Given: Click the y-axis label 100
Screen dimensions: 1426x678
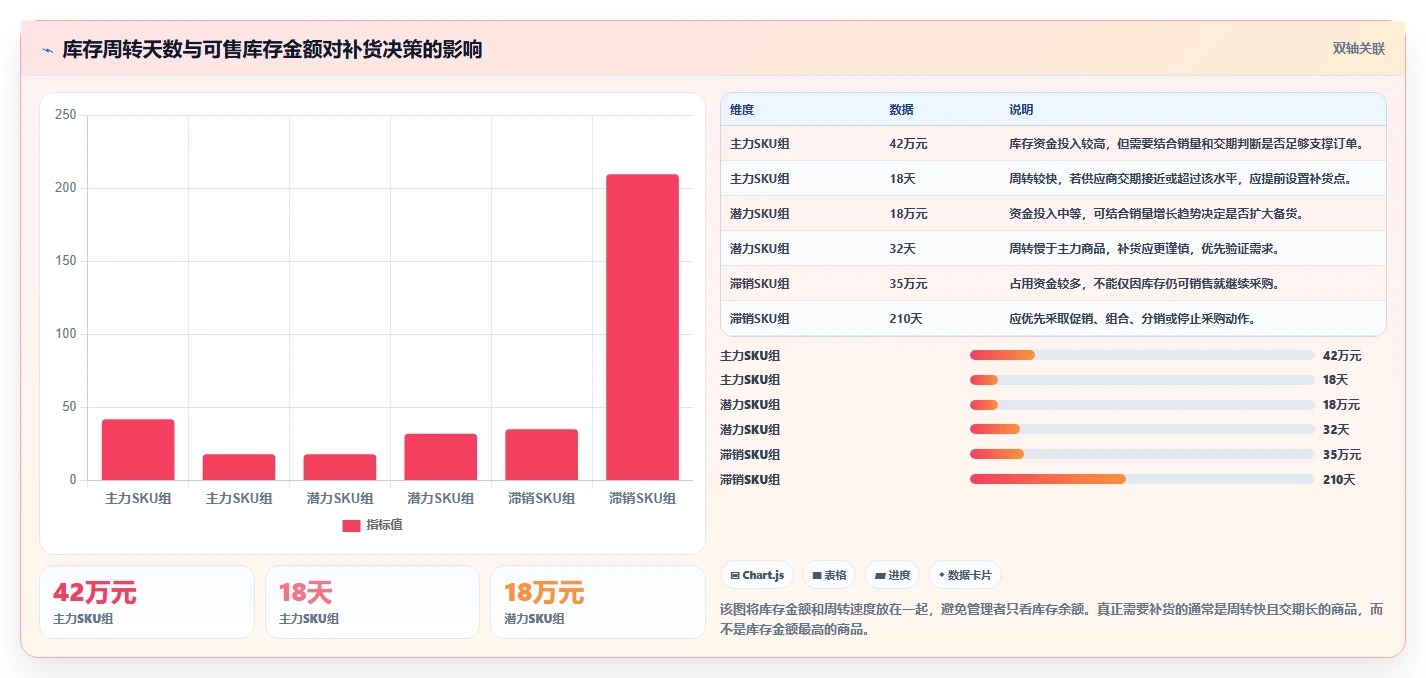Looking at the screenshot, I should pos(66,334).
